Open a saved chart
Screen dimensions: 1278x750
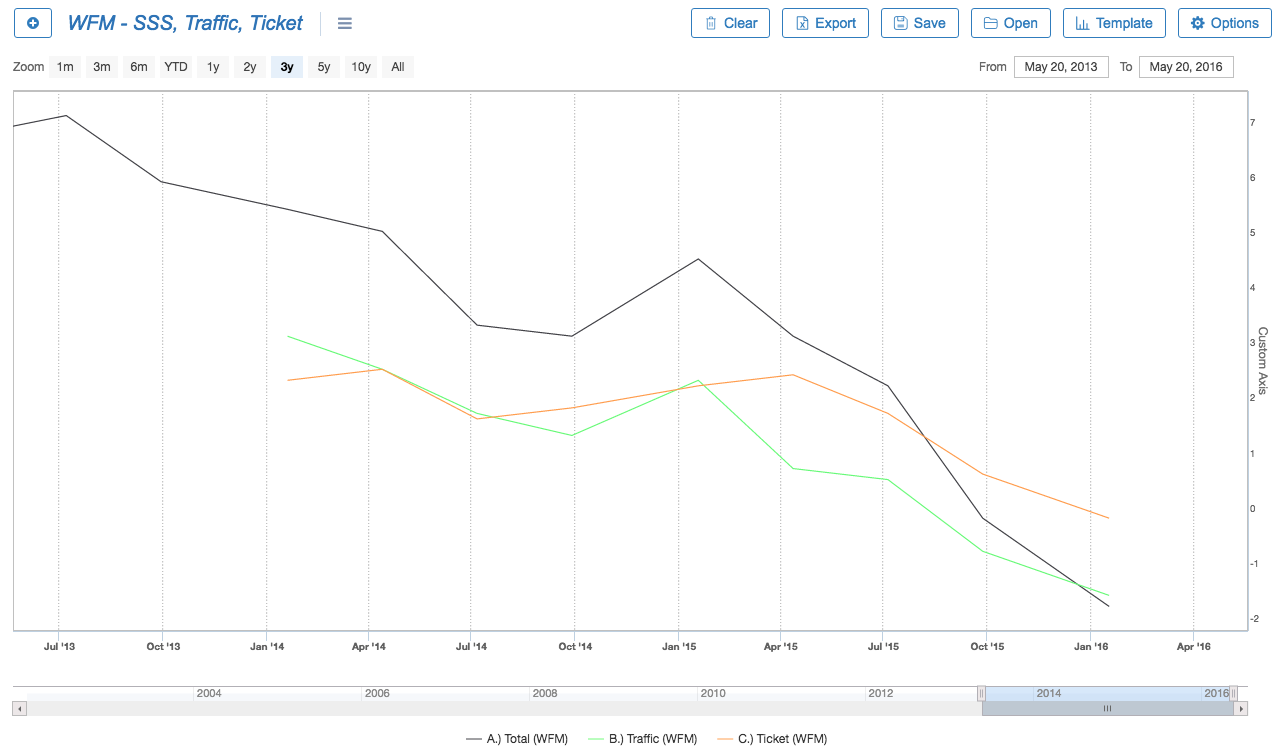[1011, 23]
